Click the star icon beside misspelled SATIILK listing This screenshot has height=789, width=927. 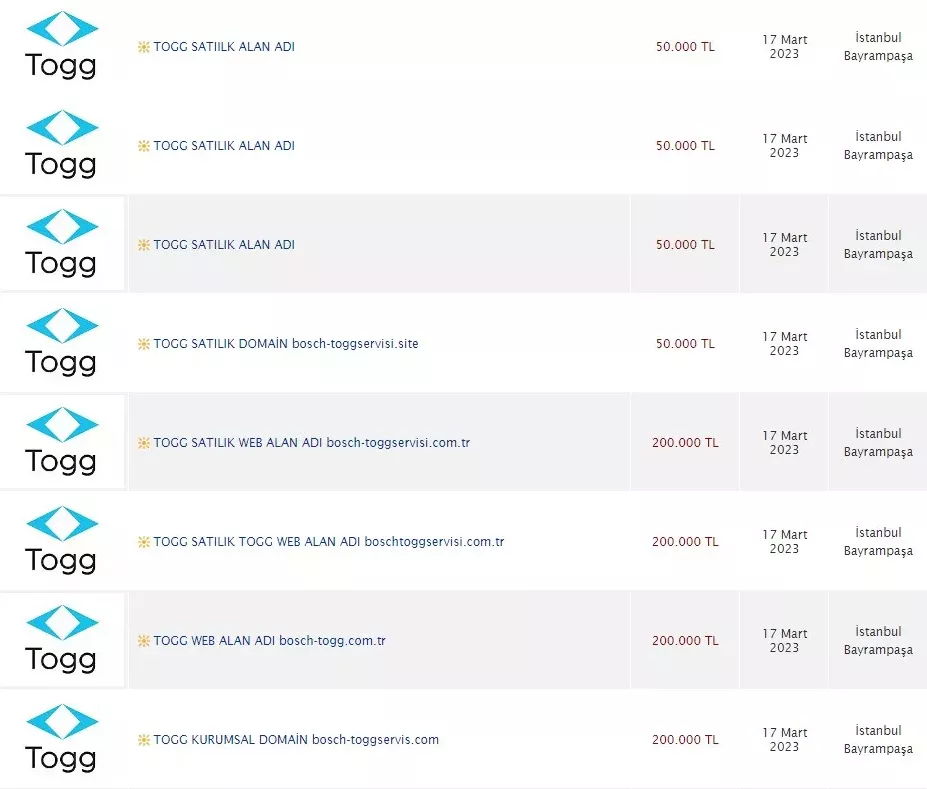click(144, 47)
